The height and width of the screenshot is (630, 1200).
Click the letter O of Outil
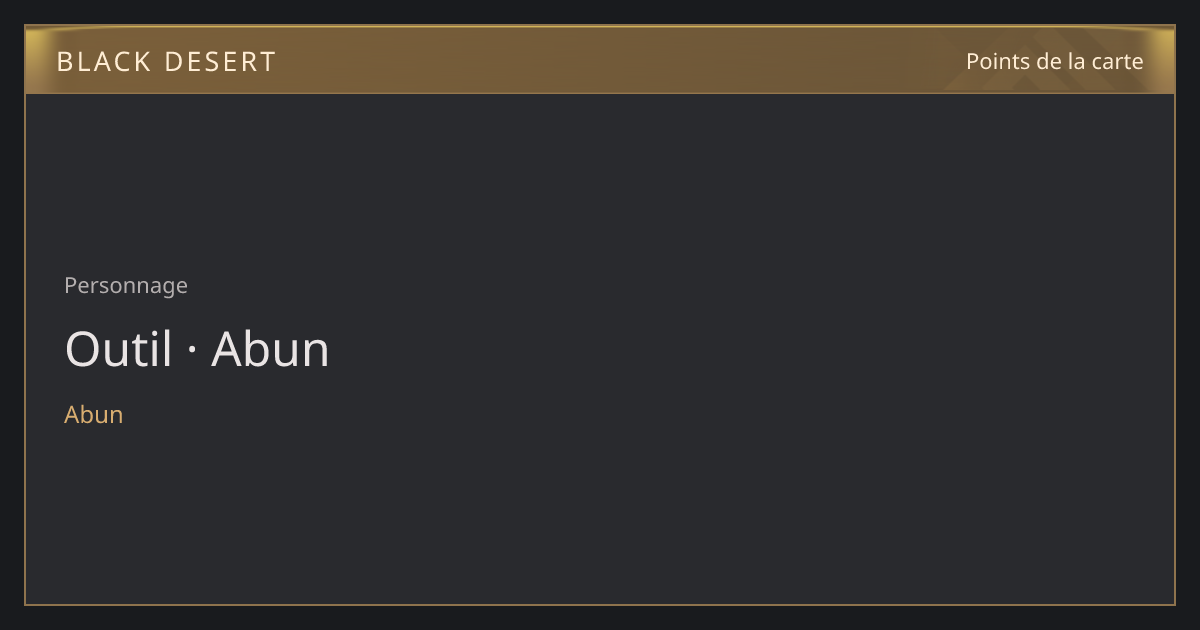point(82,349)
